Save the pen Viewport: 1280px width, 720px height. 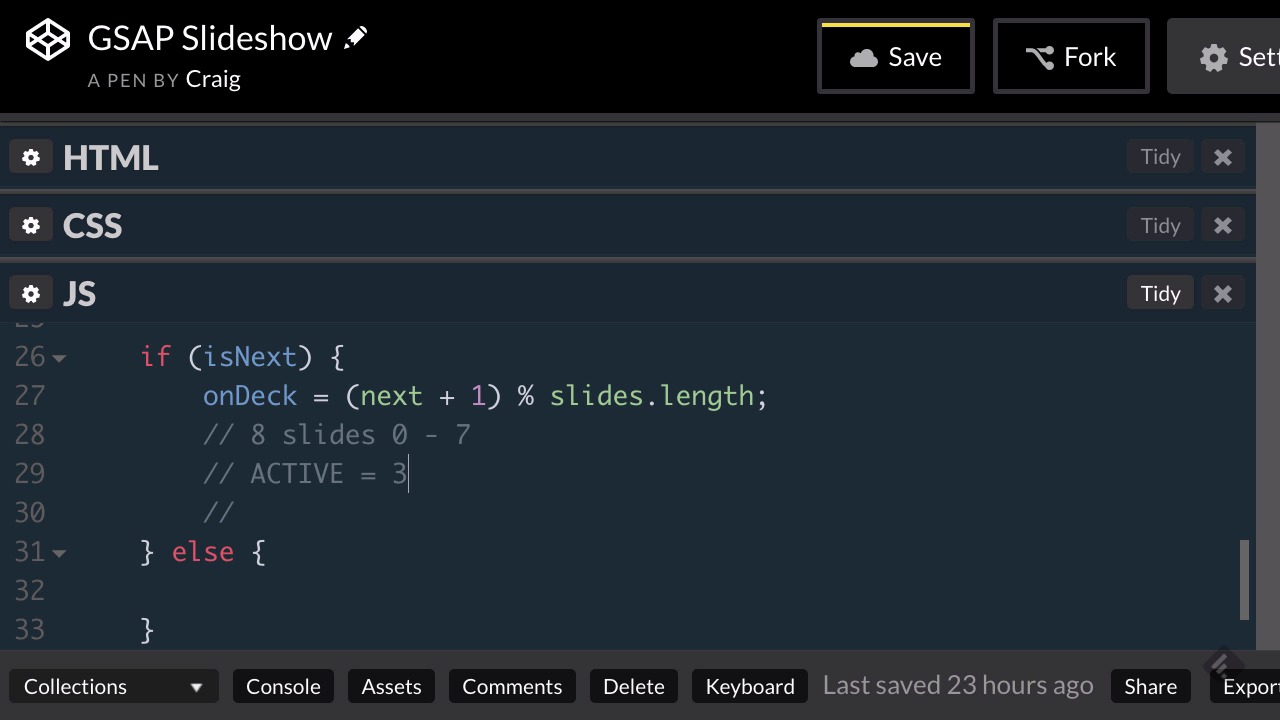point(896,57)
